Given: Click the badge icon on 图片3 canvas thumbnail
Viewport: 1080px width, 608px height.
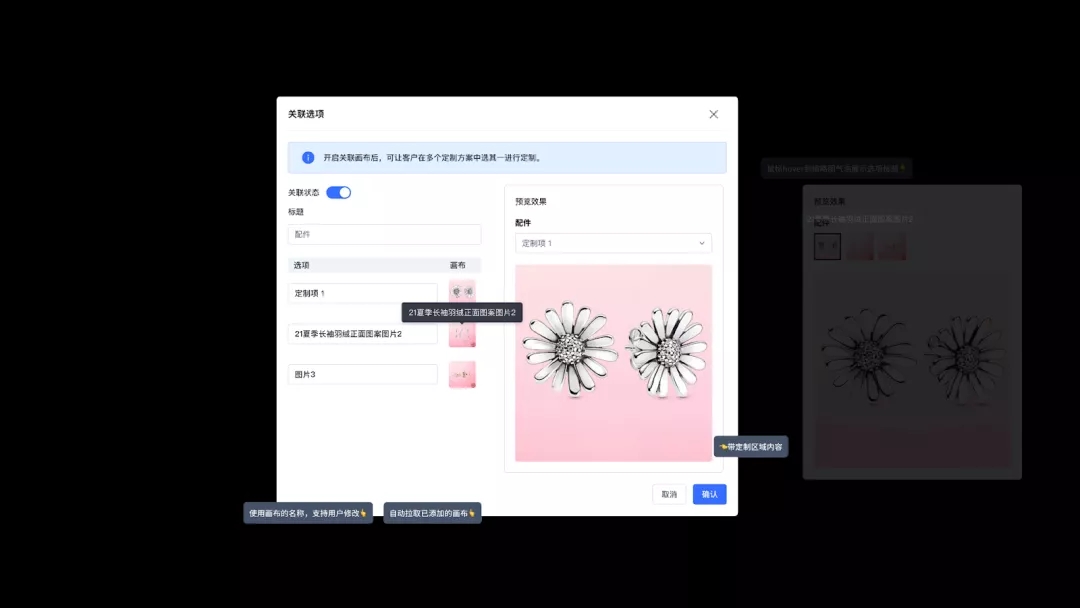Looking at the screenshot, I should (472, 383).
